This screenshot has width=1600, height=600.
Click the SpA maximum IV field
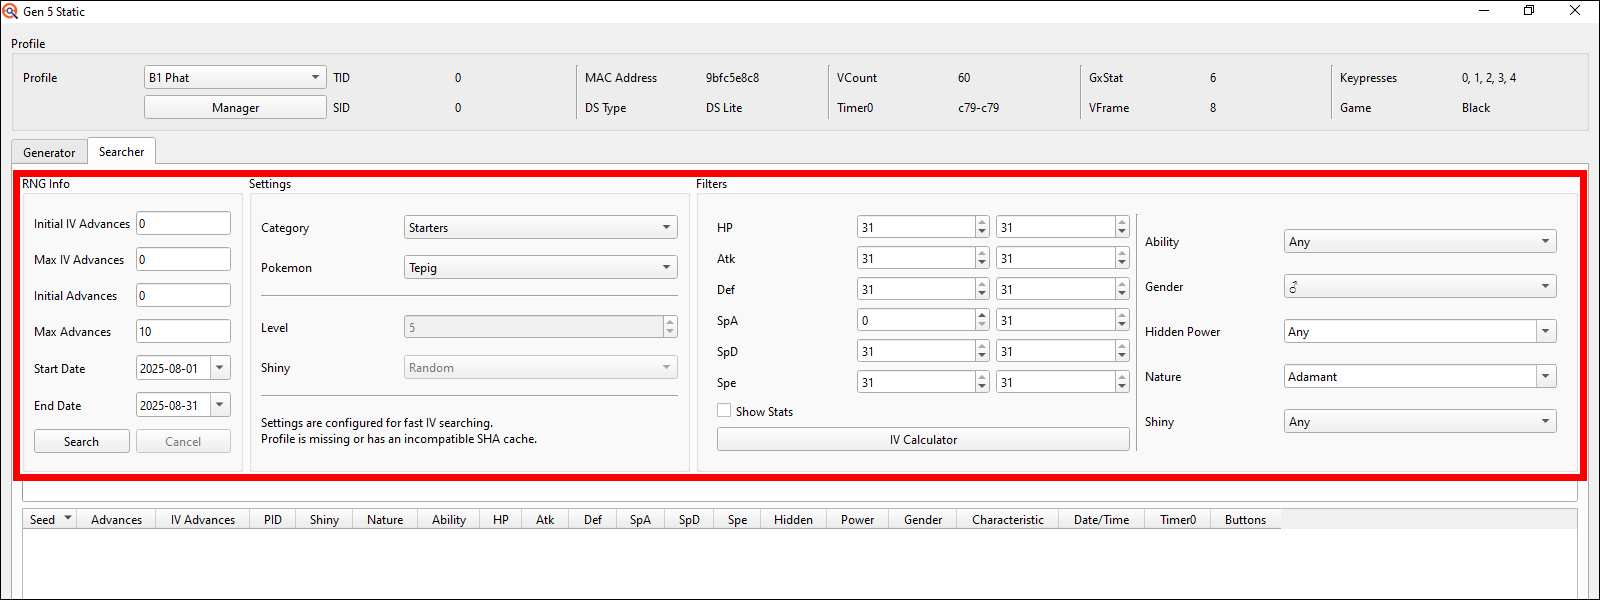(x=1055, y=320)
